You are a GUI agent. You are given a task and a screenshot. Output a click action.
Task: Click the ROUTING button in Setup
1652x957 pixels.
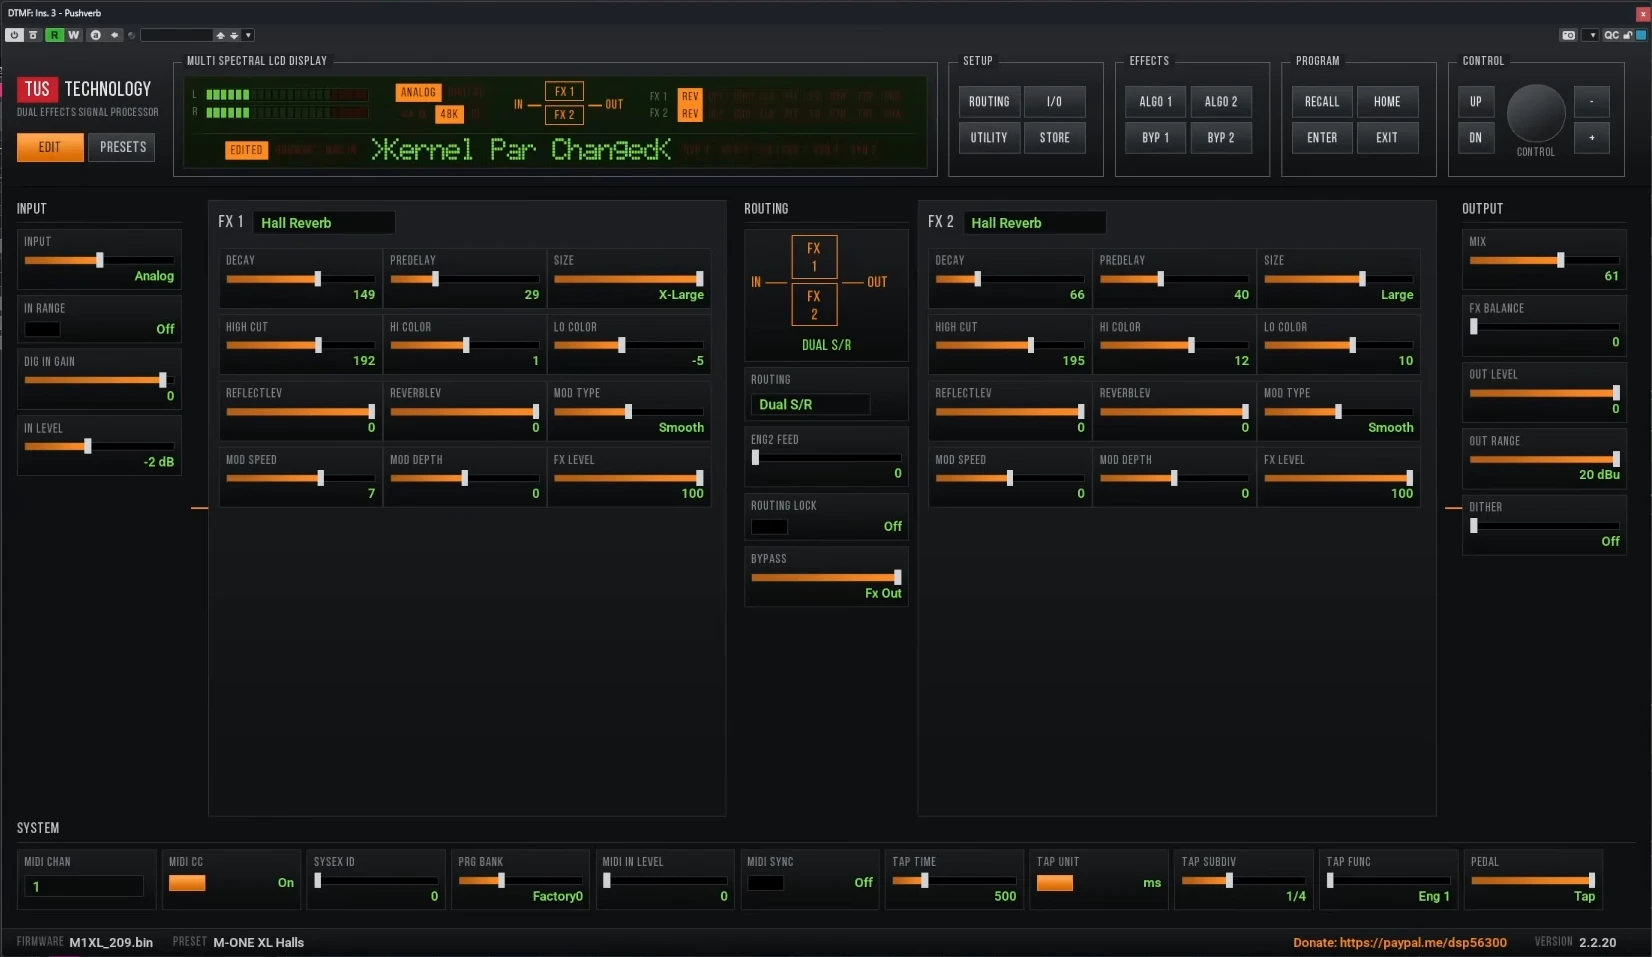(989, 102)
